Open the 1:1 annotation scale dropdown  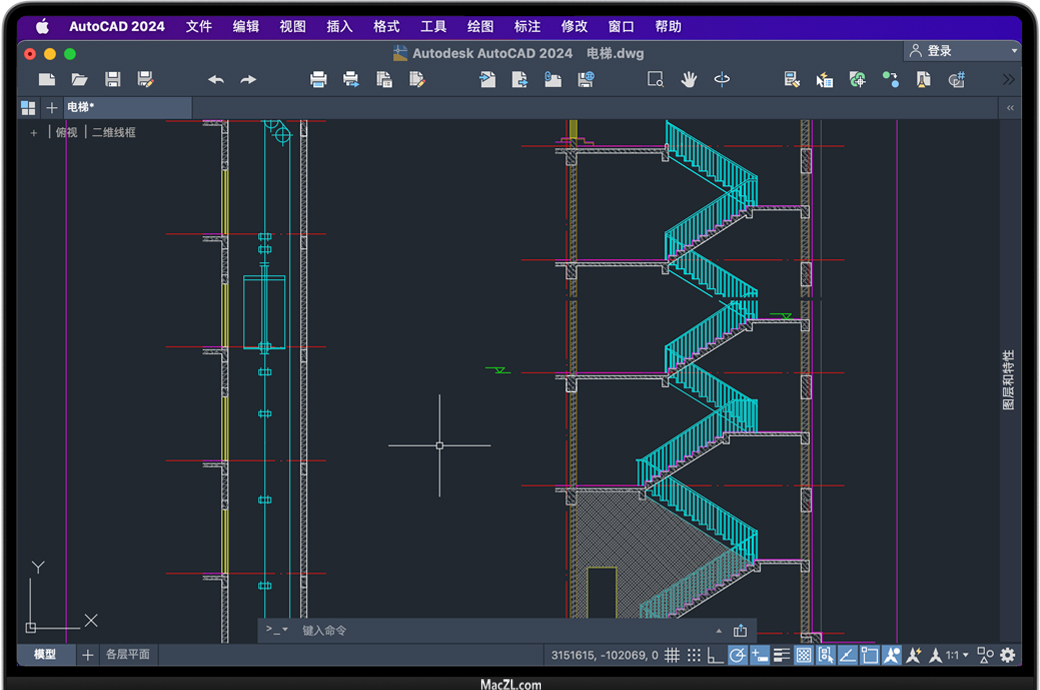957,655
